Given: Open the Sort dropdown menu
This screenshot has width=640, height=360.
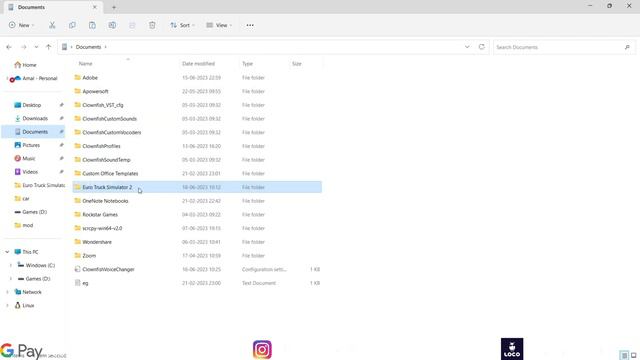Looking at the screenshot, I should point(182,25).
